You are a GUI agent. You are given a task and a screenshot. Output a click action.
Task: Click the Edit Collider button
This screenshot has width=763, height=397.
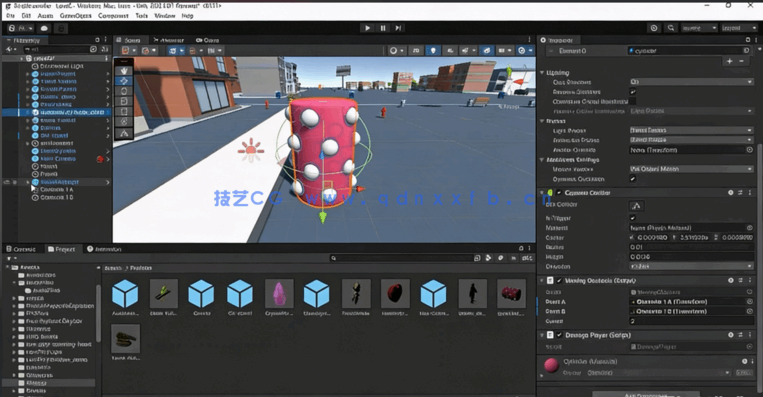[x=636, y=205]
